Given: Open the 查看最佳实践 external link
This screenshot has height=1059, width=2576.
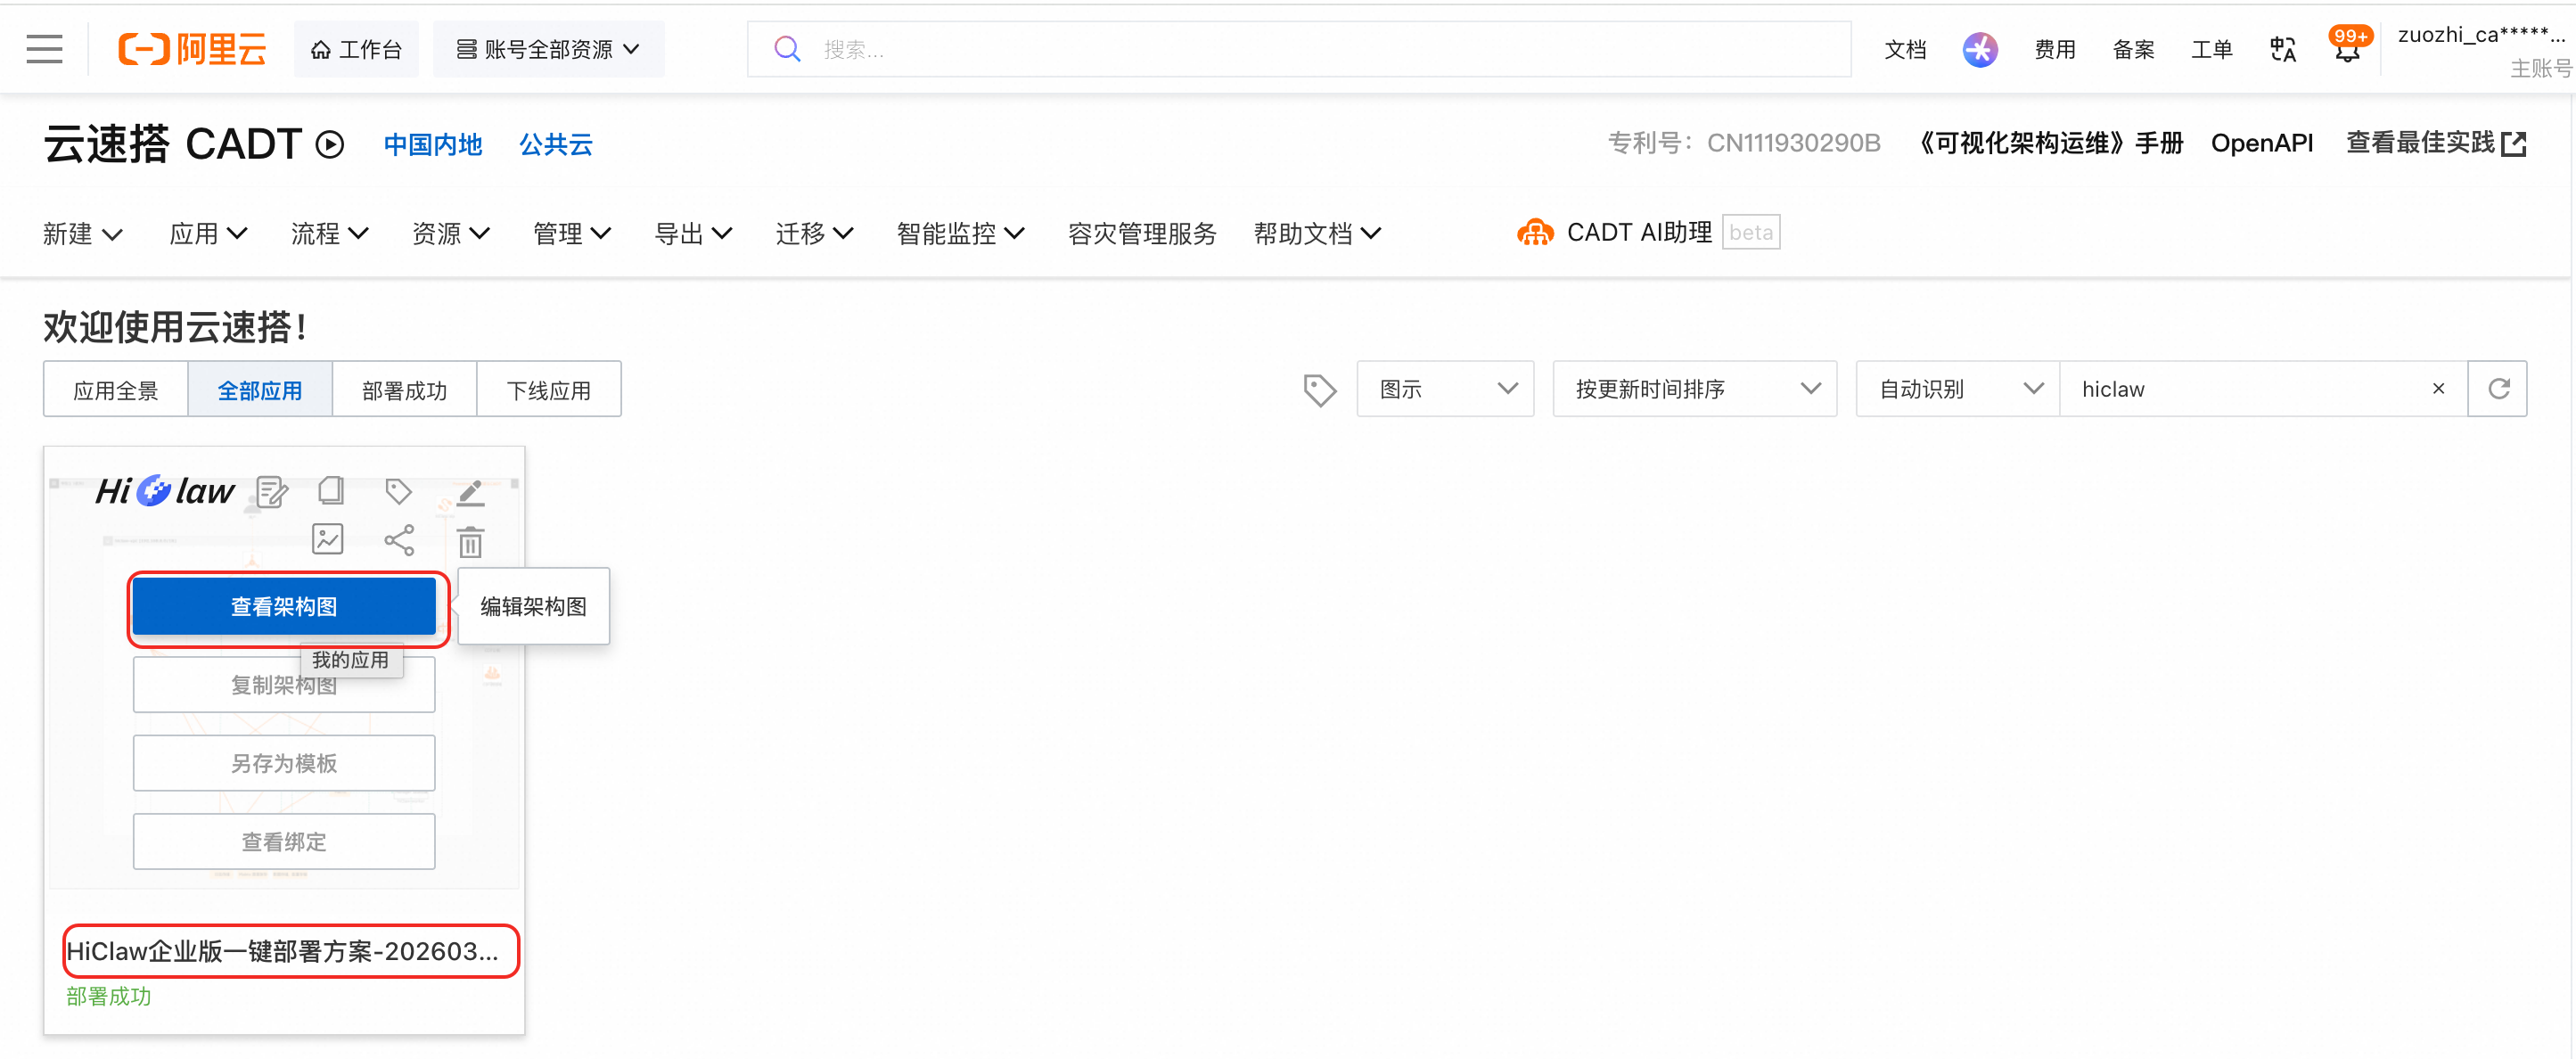Looking at the screenshot, I should click(x=2436, y=144).
